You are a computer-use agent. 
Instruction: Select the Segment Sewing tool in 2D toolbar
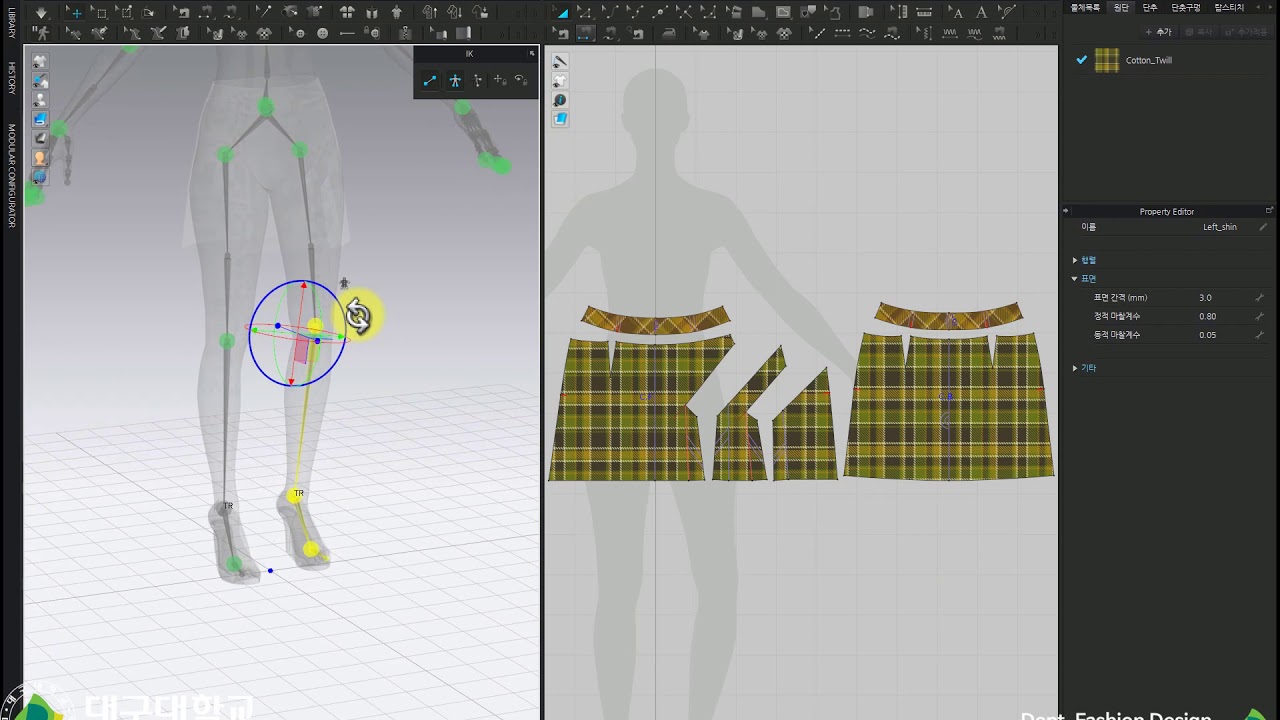click(x=585, y=33)
